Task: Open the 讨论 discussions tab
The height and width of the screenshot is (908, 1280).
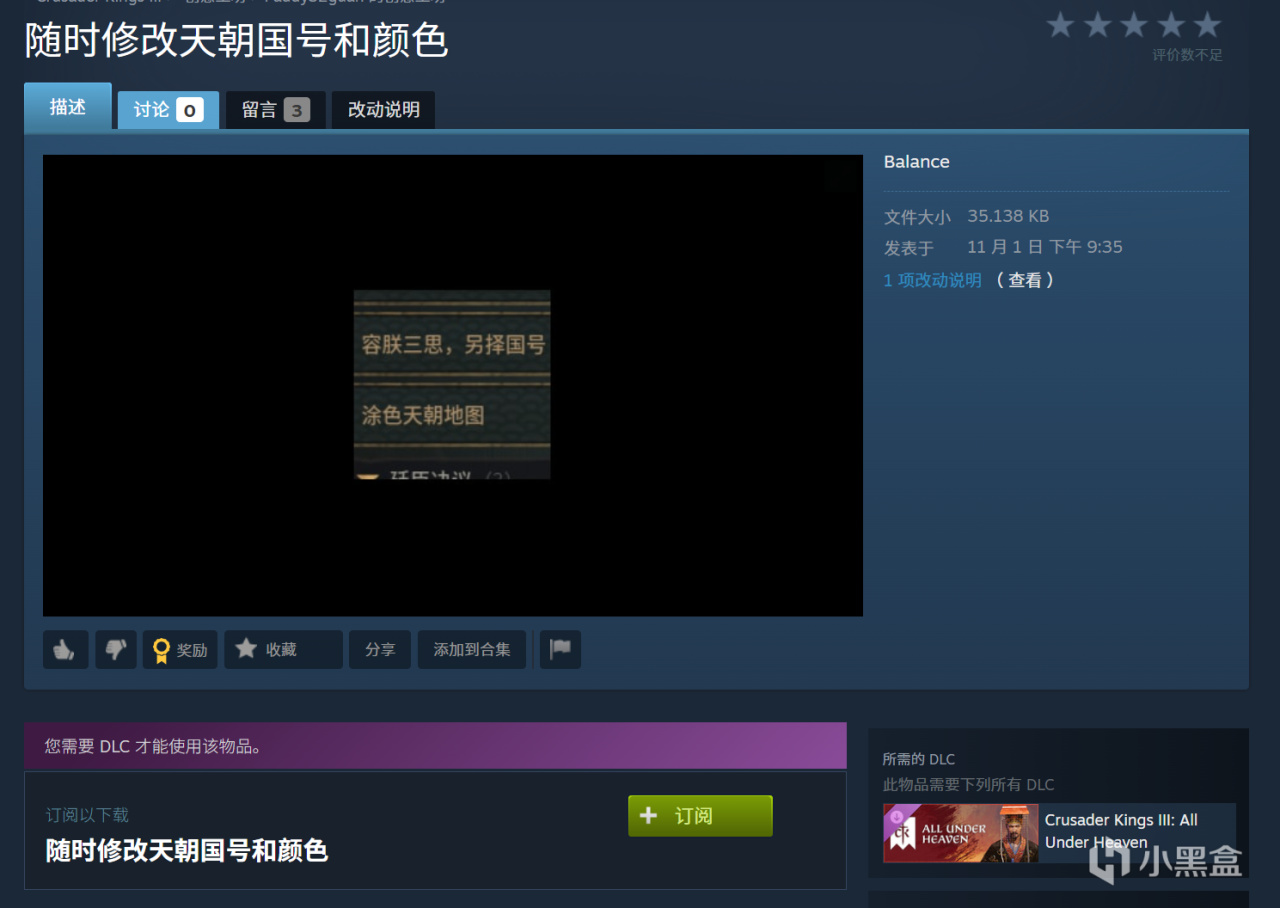Action: tap(168, 110)
